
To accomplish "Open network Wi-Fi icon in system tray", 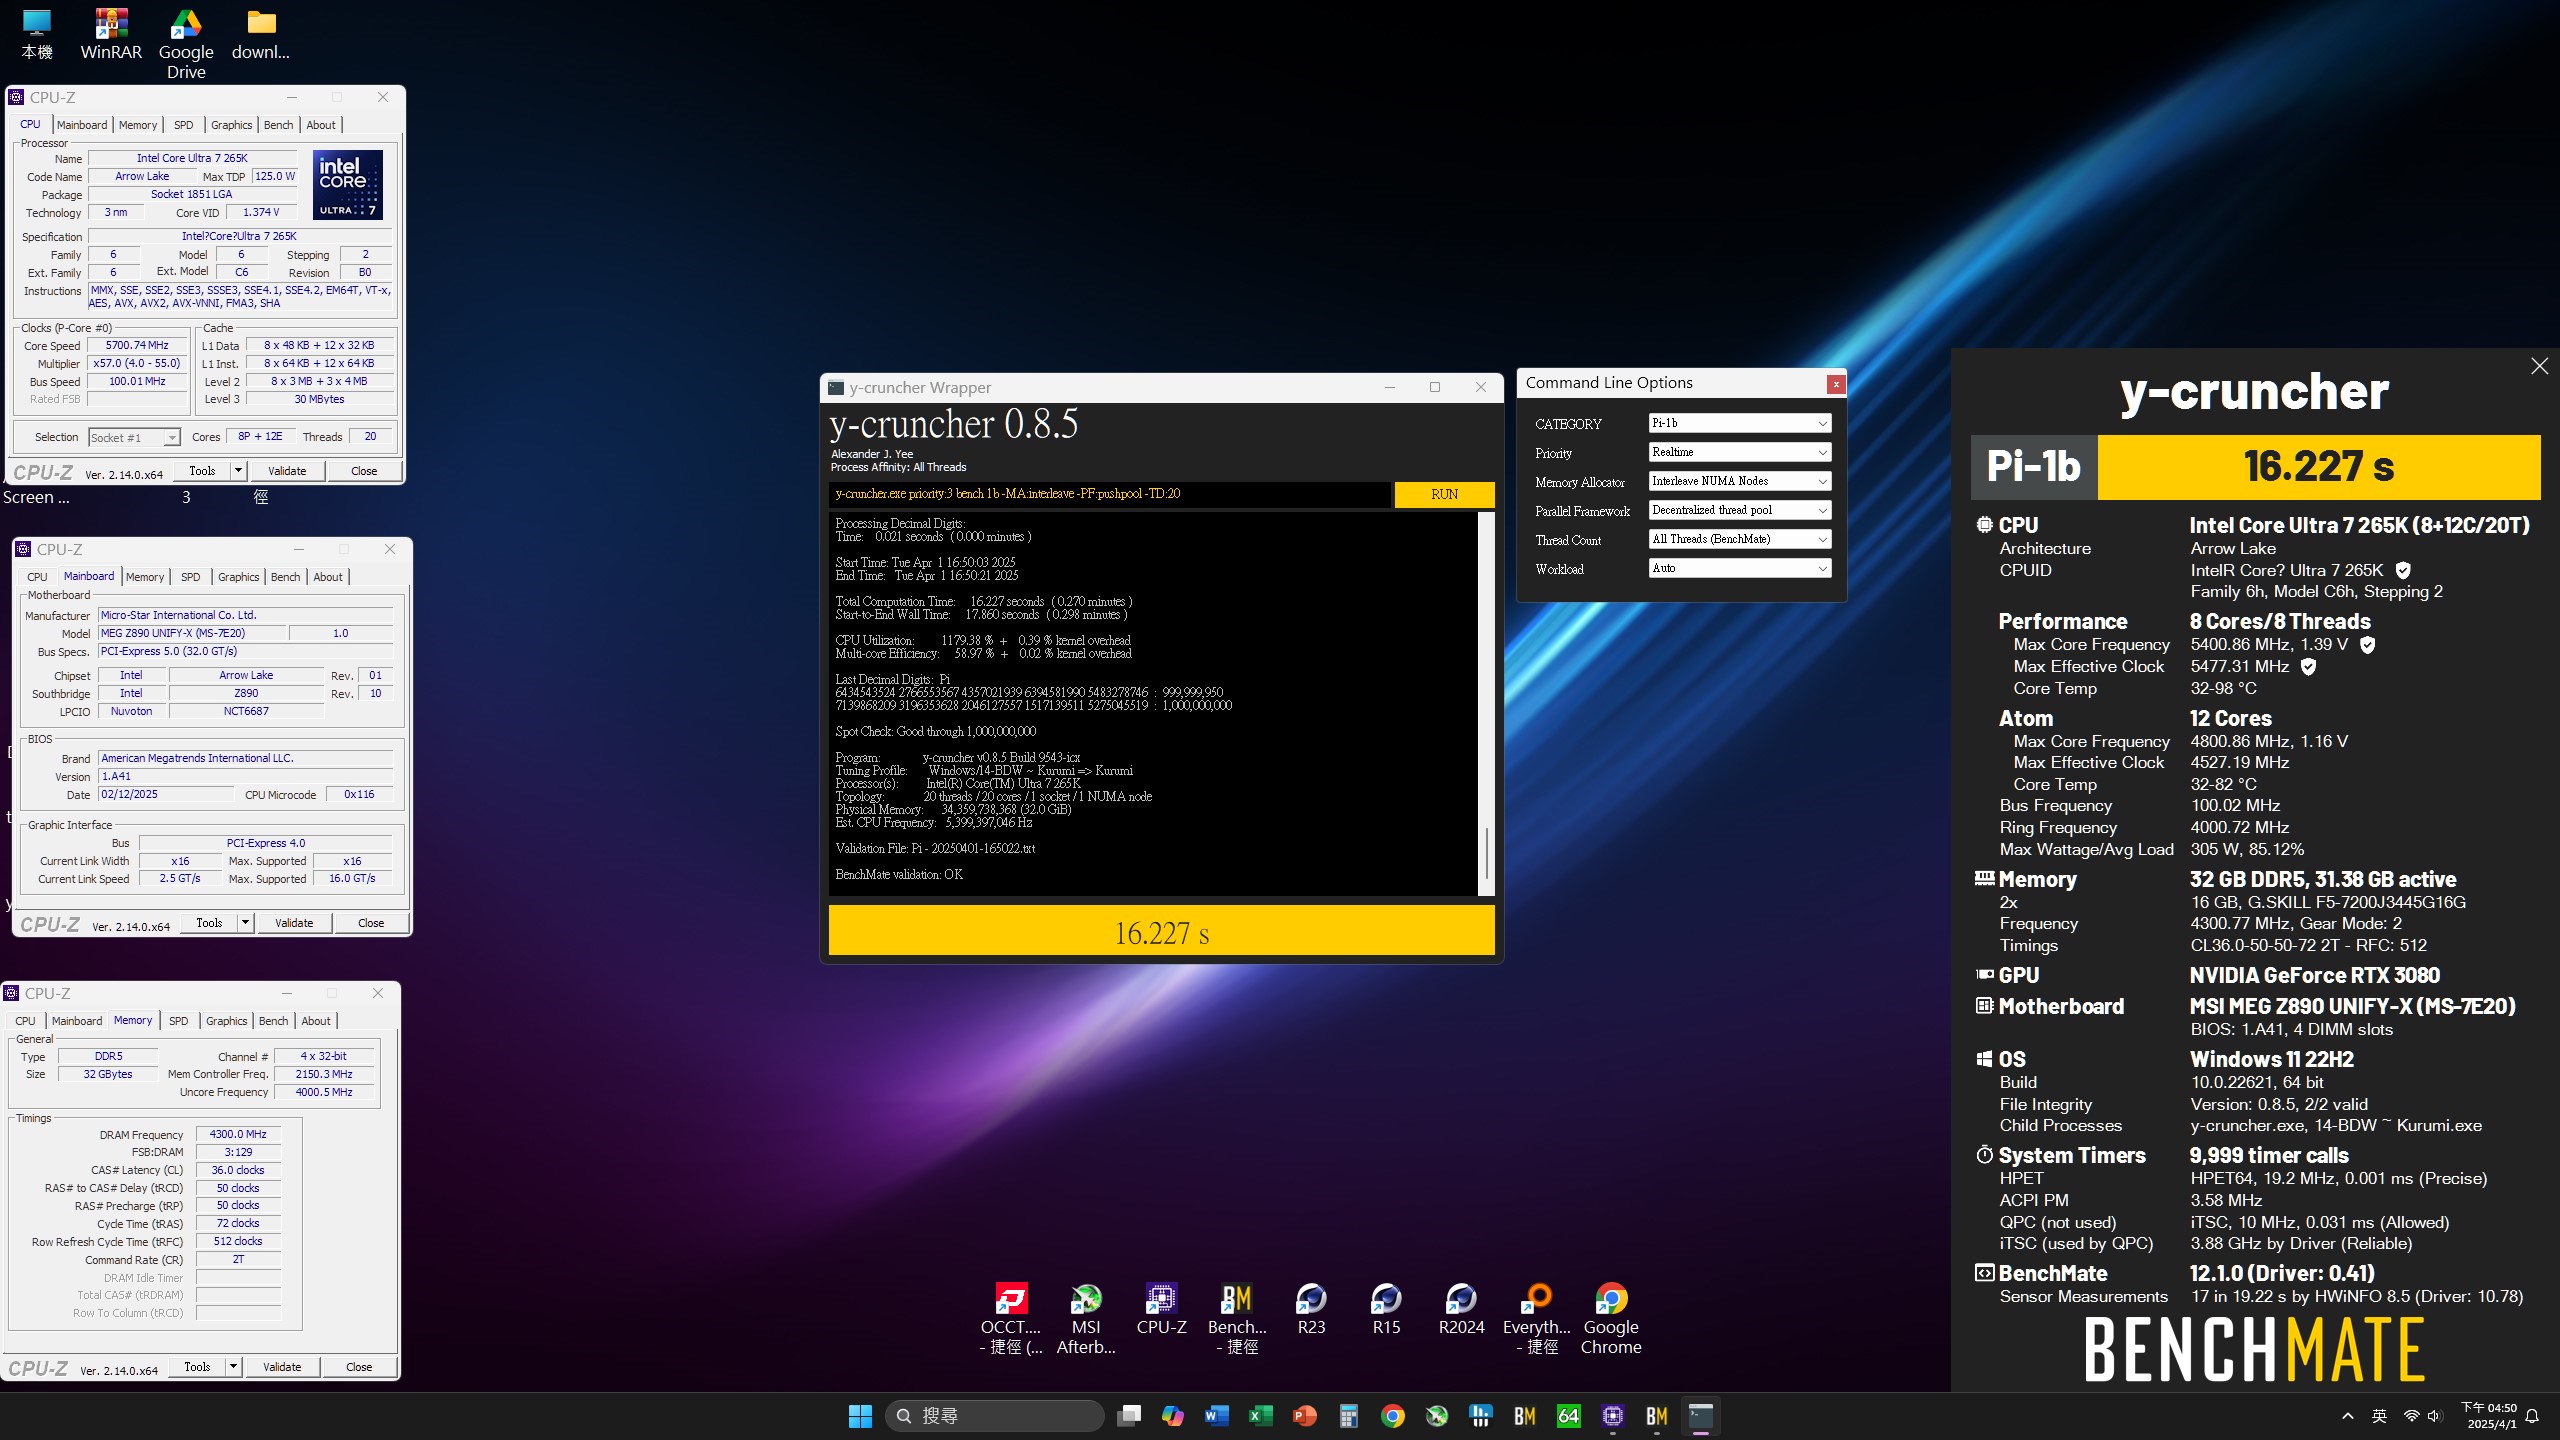I will (x=2411, y=1416).
